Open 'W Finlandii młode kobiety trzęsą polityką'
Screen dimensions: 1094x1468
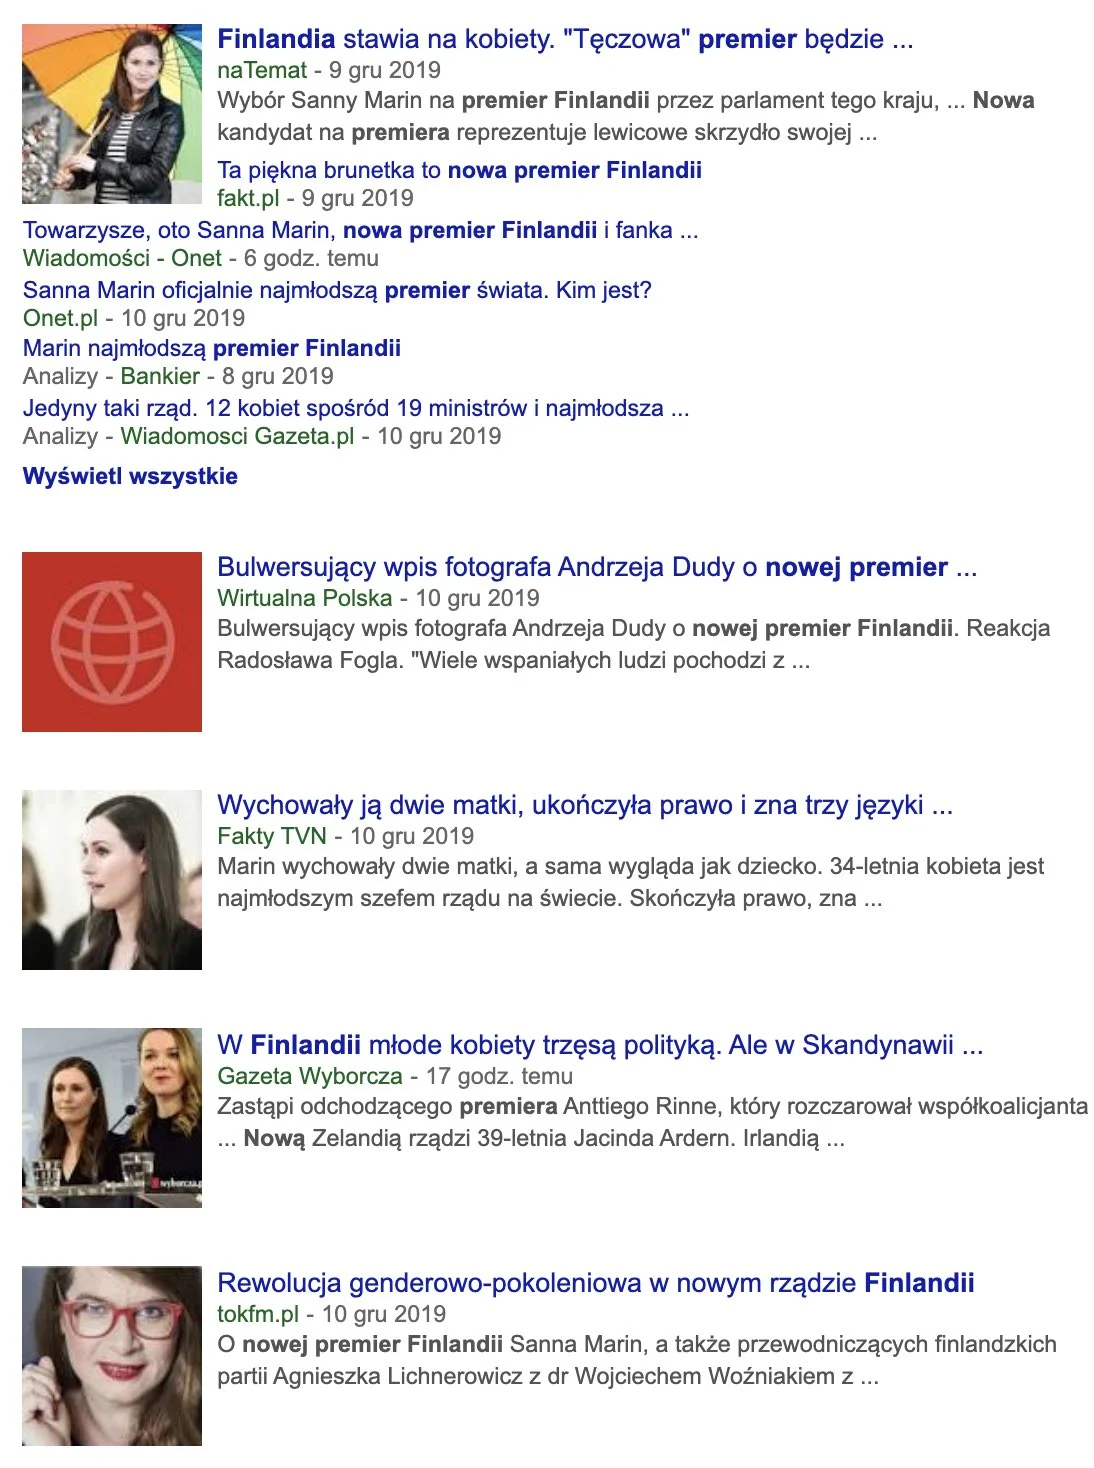tap(600, 1045)
